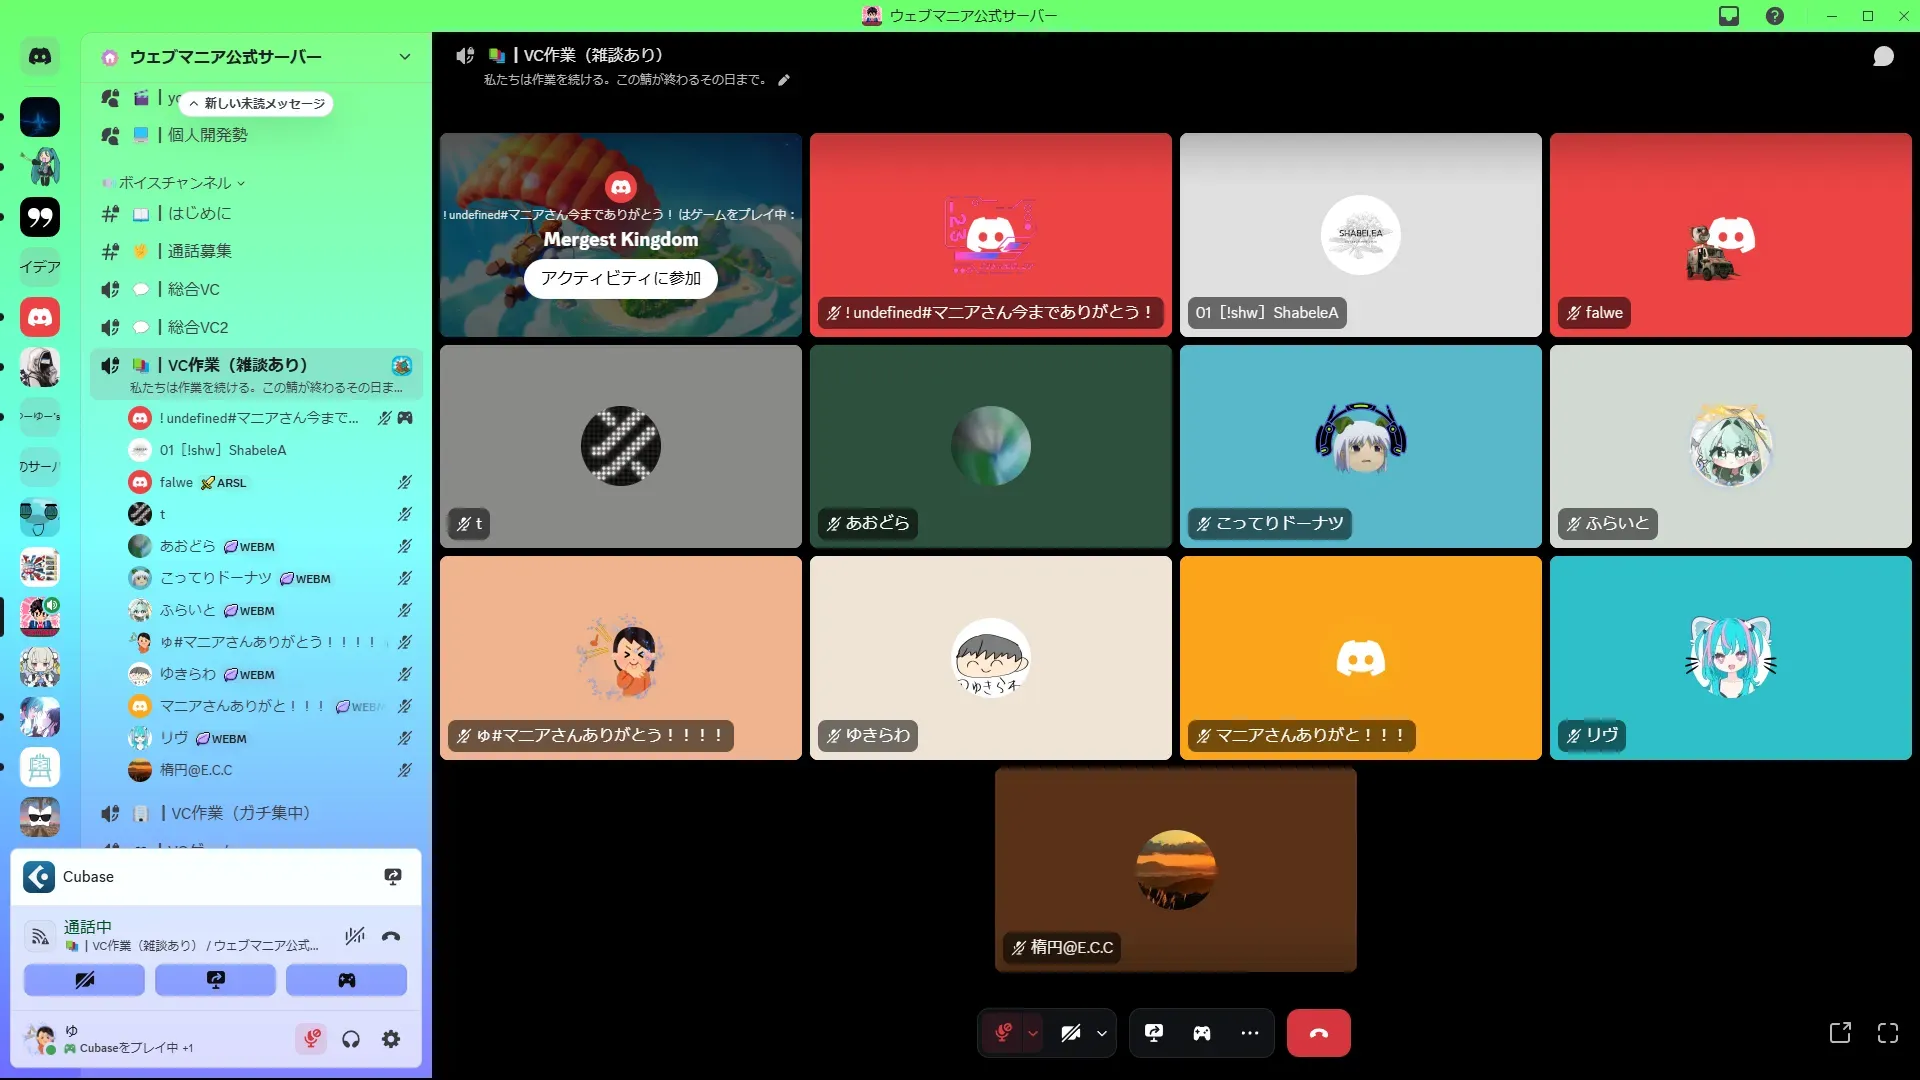Disconnect using the red hang-up button
Screen dimensions: 1920x1080
point(1318,1033)
